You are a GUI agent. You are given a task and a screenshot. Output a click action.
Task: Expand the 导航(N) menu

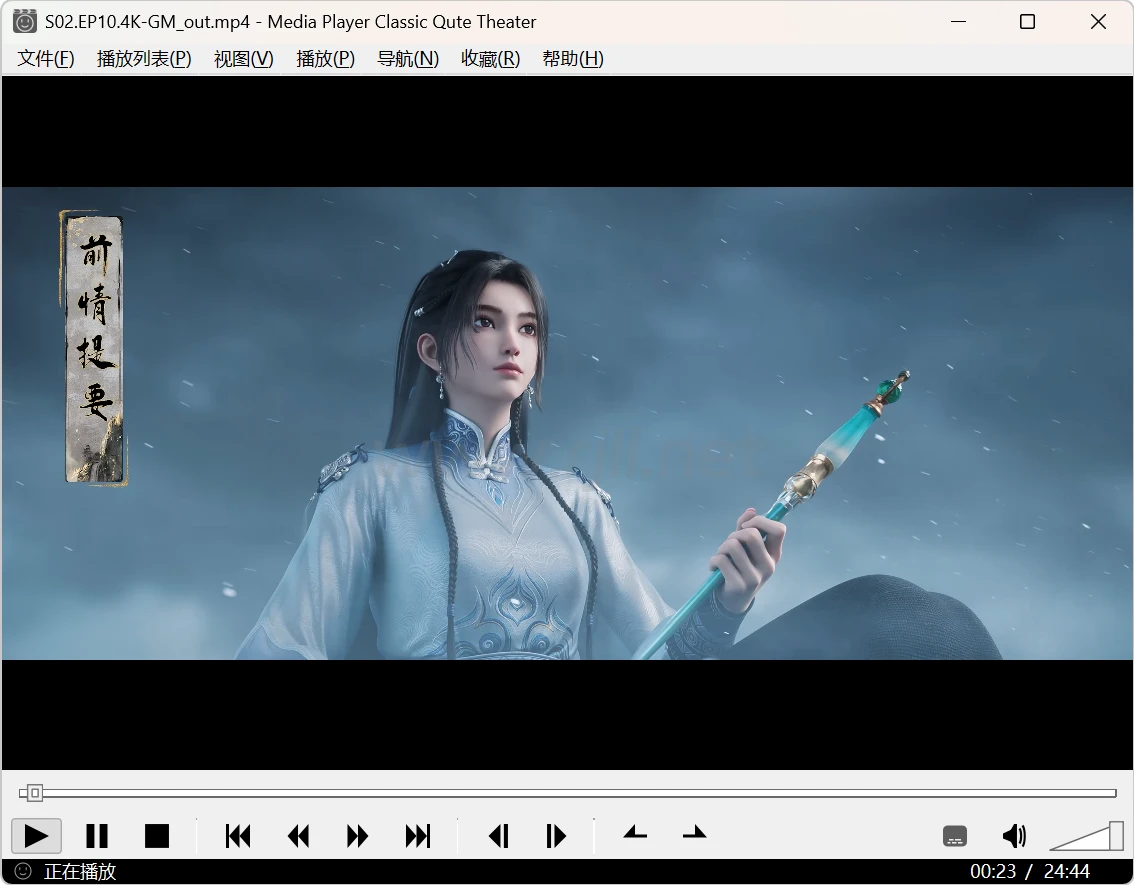tap(408, 59)
